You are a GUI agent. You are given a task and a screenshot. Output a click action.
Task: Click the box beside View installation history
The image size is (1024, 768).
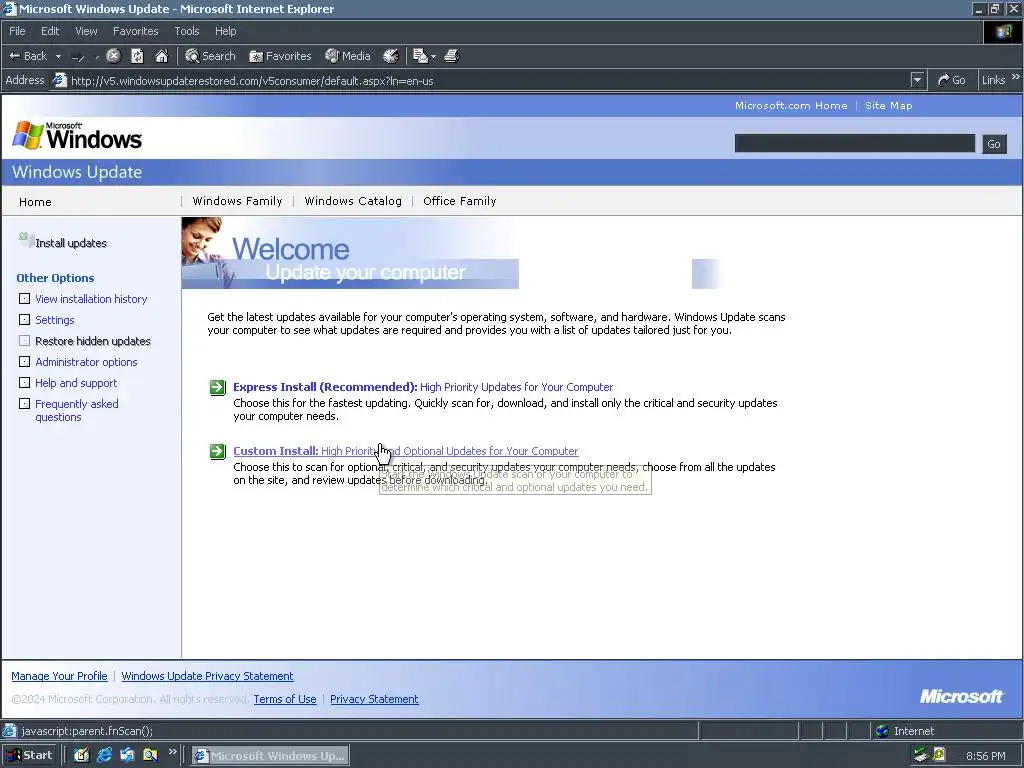(x=25, y=299)
